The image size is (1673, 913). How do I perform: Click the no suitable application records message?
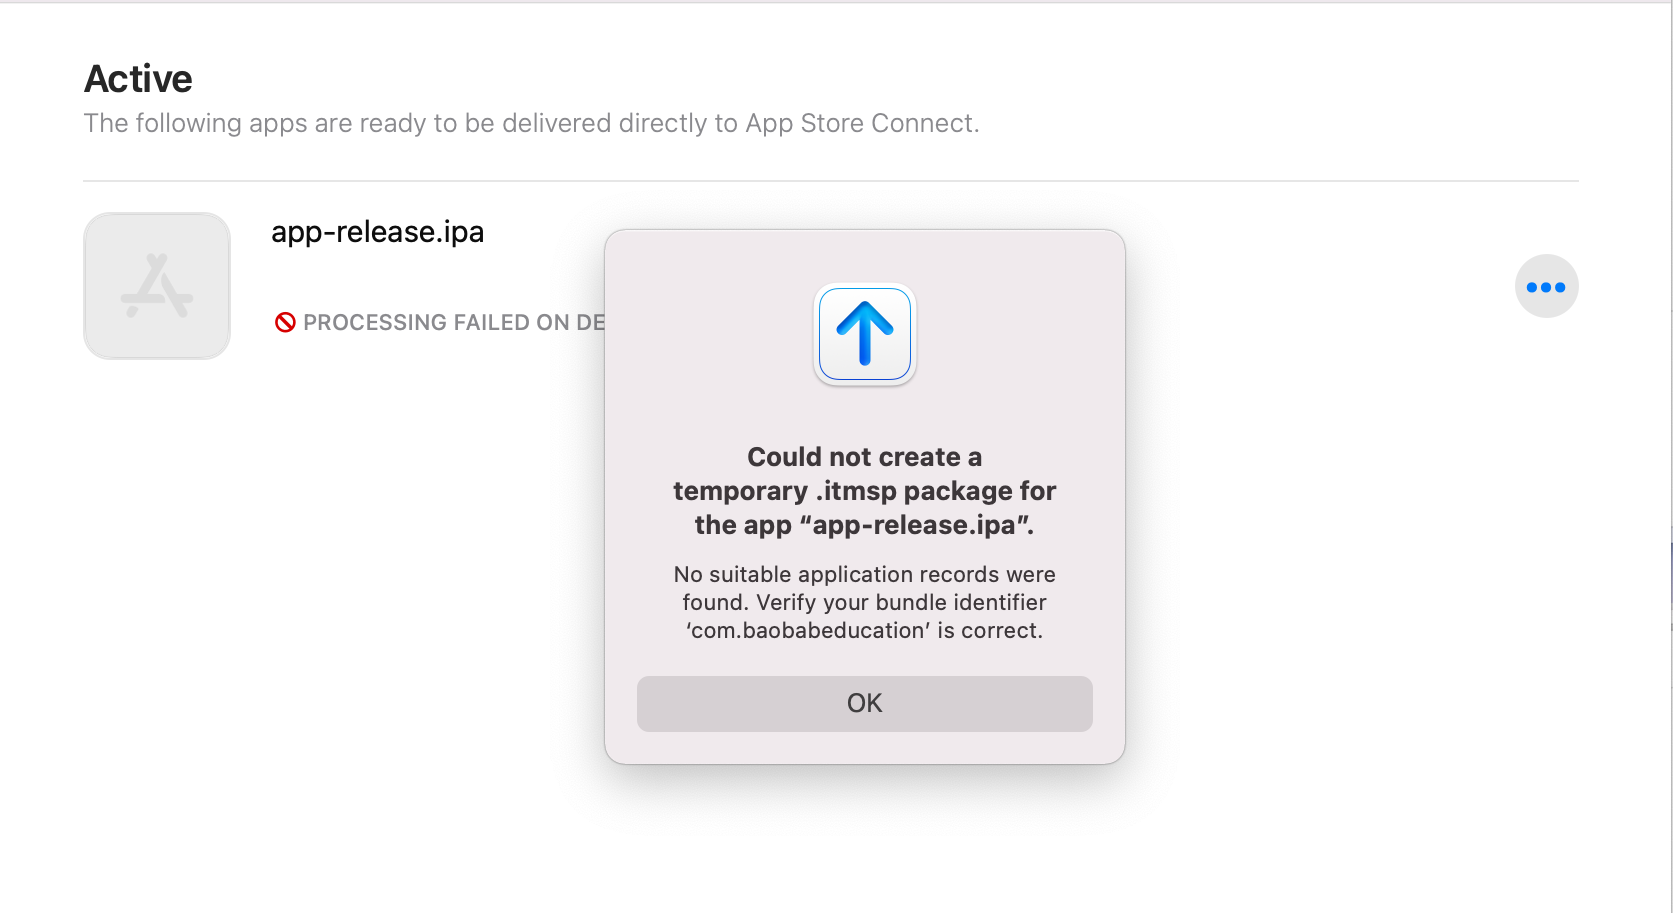coord(864,602)
